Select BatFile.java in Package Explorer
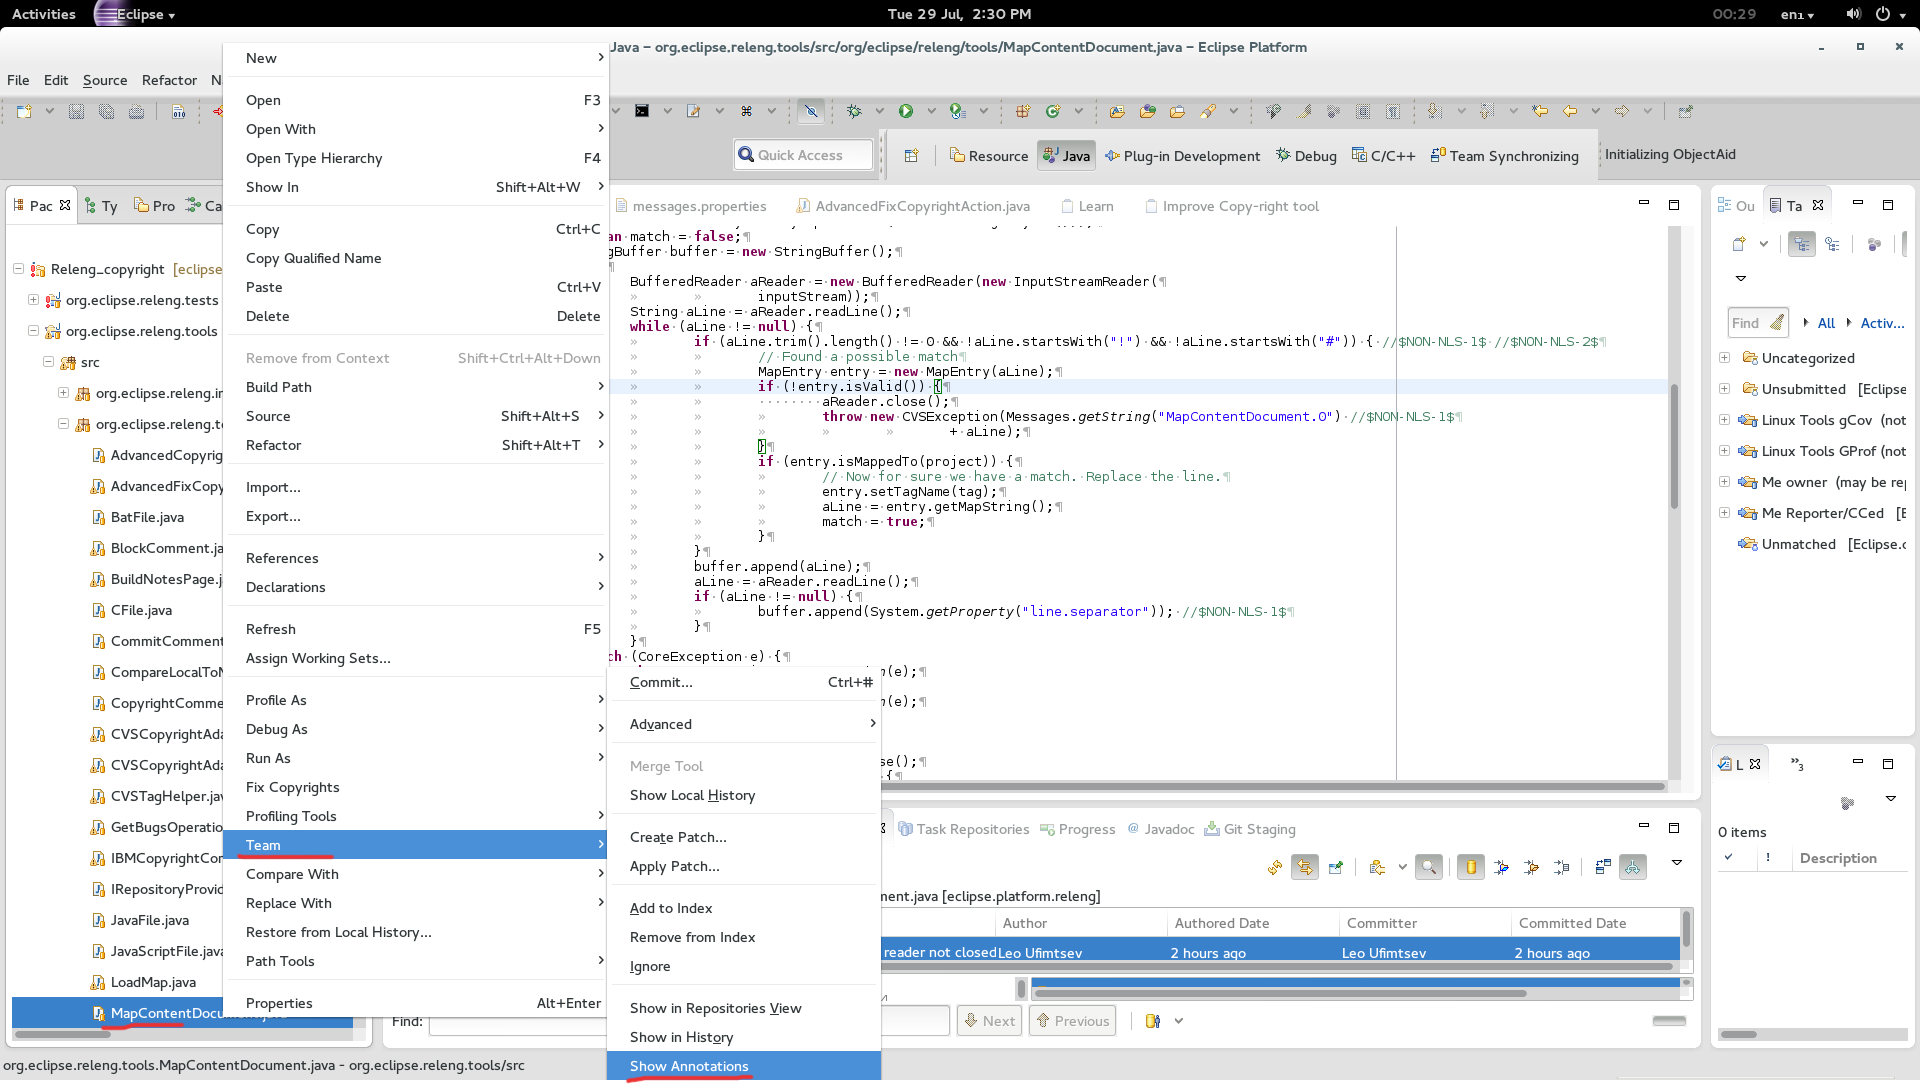The width and height of the screenshot is (1920, 1088). coord(147,517)
